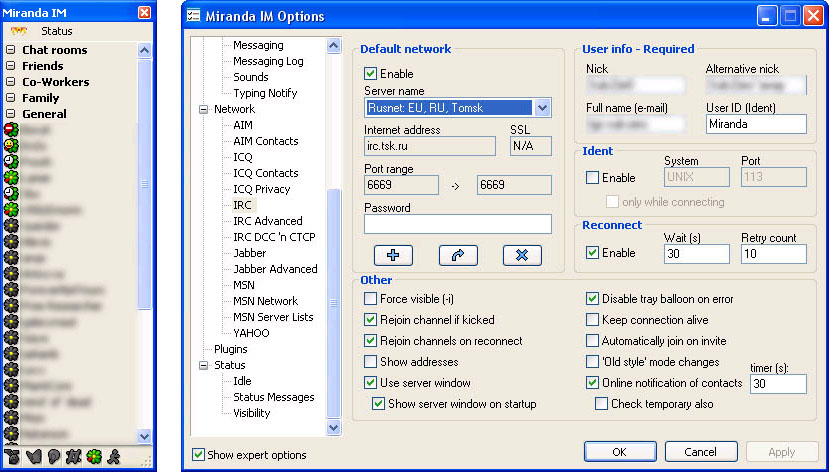Viewport: 829px width, 472px height.
Task: Click the Retry count field
Action: pyautogui.click(x=773, y=254)
